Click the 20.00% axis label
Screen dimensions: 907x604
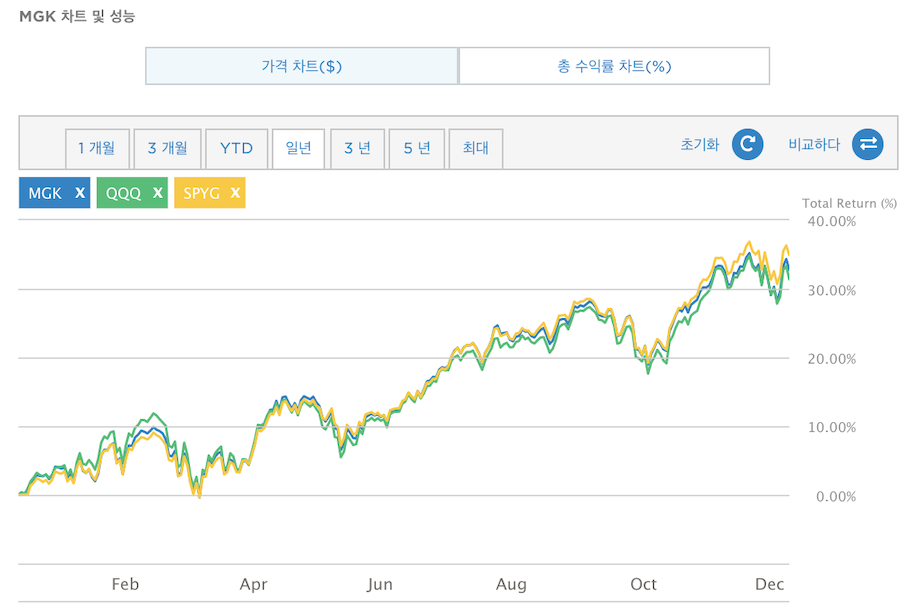pos(832,359)
